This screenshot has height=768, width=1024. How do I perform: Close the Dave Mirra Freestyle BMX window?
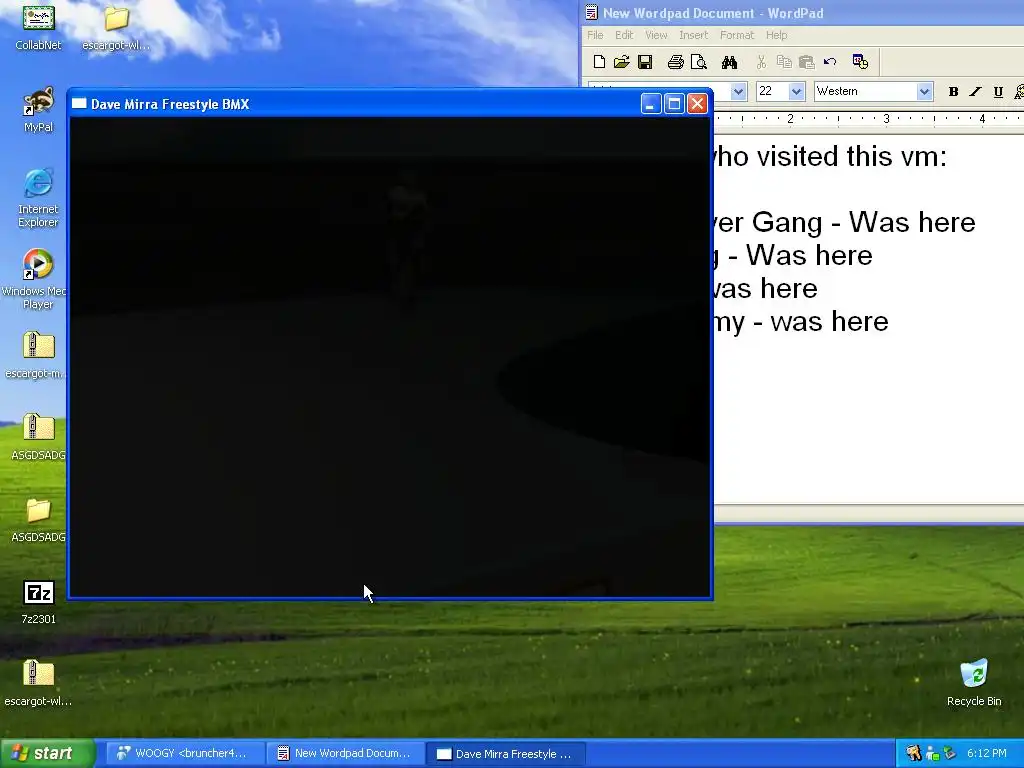click(x=697, y=104)
